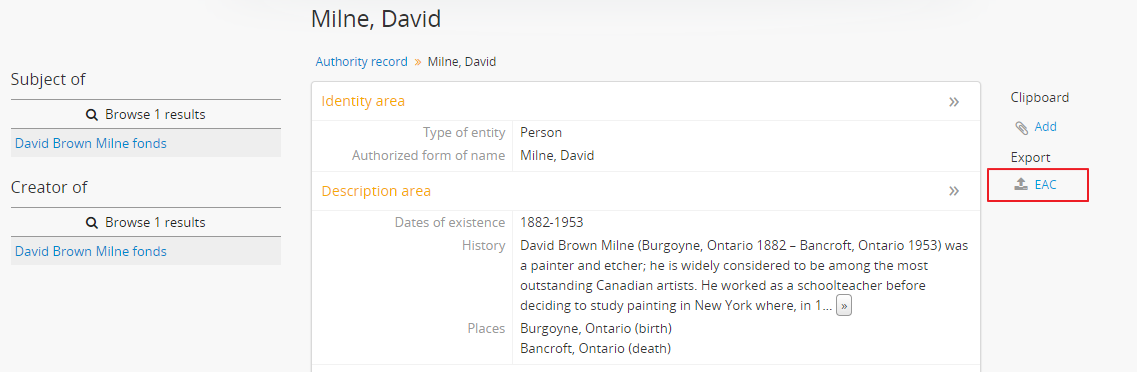Click the Milne, David page title
Image resolution: width=1137 pixels, height=372 pixels.
click(376, 19)
